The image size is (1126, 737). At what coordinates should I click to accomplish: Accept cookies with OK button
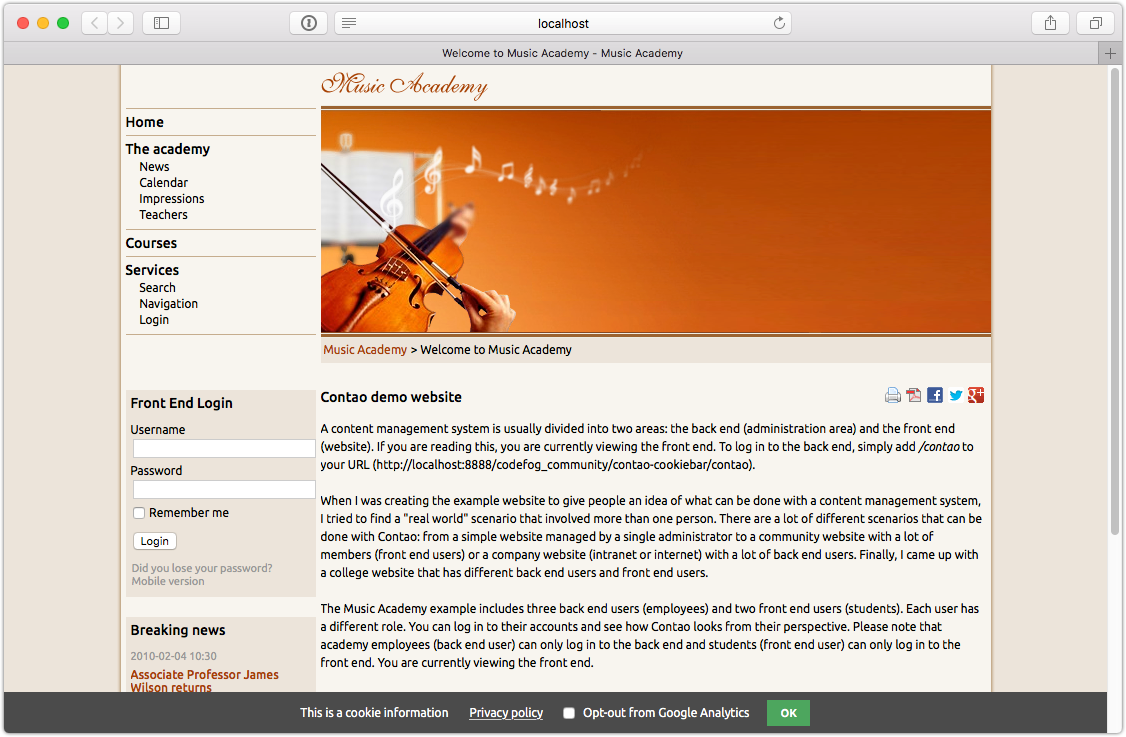click(x=788, y=713)
